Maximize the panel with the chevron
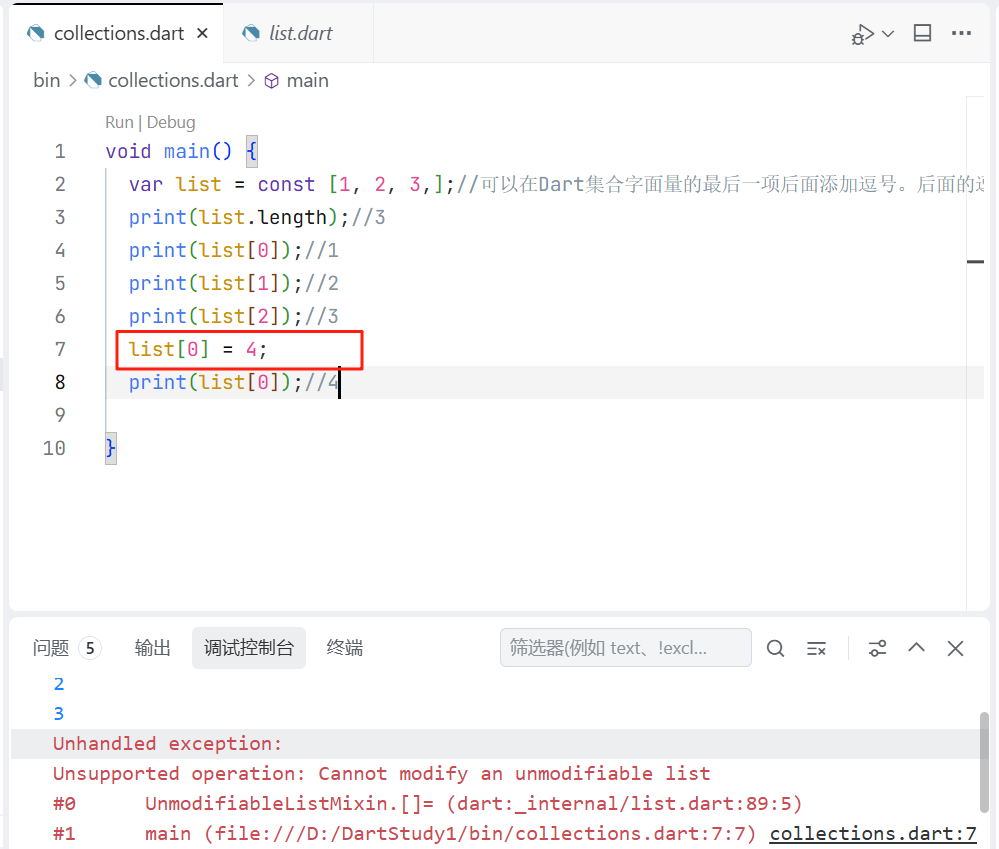Viewport: 999px width, 849px height. [916, 648]
